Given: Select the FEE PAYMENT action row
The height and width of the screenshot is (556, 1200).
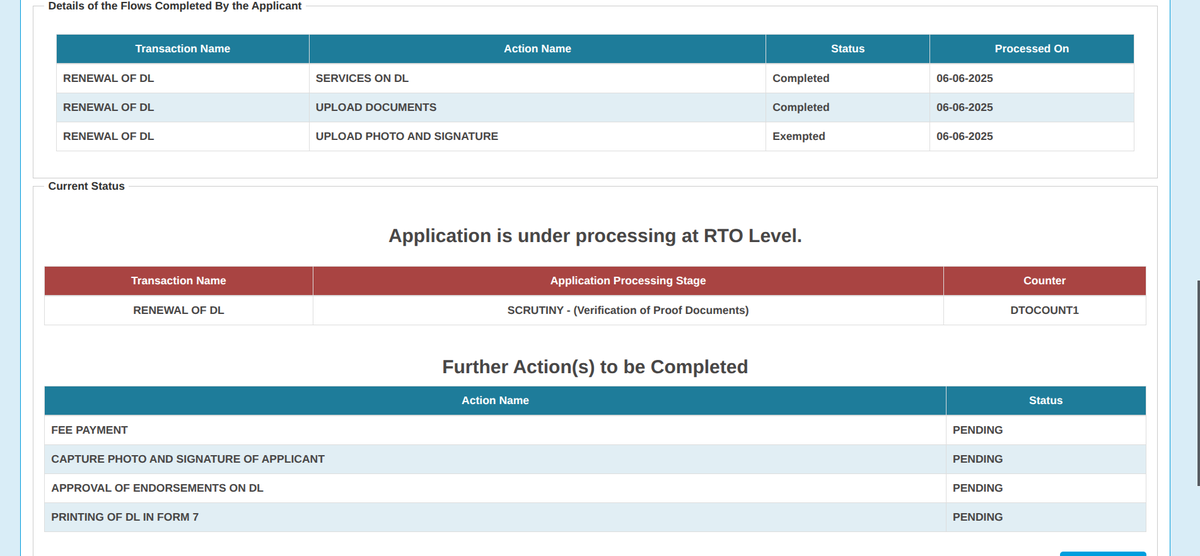Looking at the screenshot, I should click(595, 430).
